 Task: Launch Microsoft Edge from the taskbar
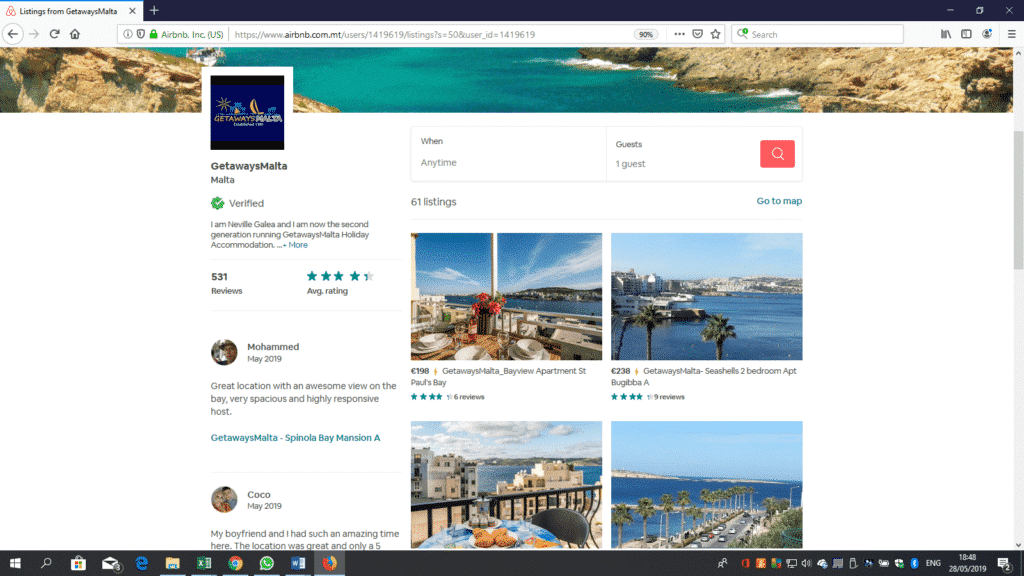tap(141, 563)
